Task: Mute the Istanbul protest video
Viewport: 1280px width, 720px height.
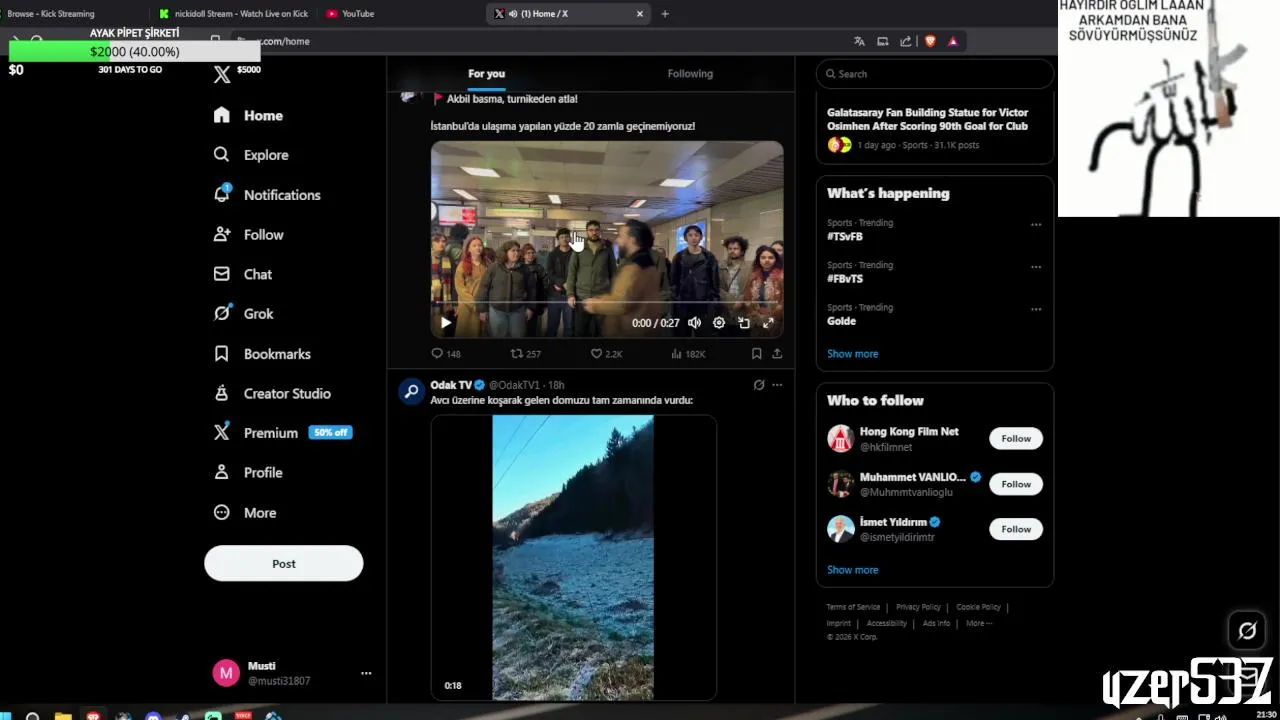Action: click(x=694, y=323)
